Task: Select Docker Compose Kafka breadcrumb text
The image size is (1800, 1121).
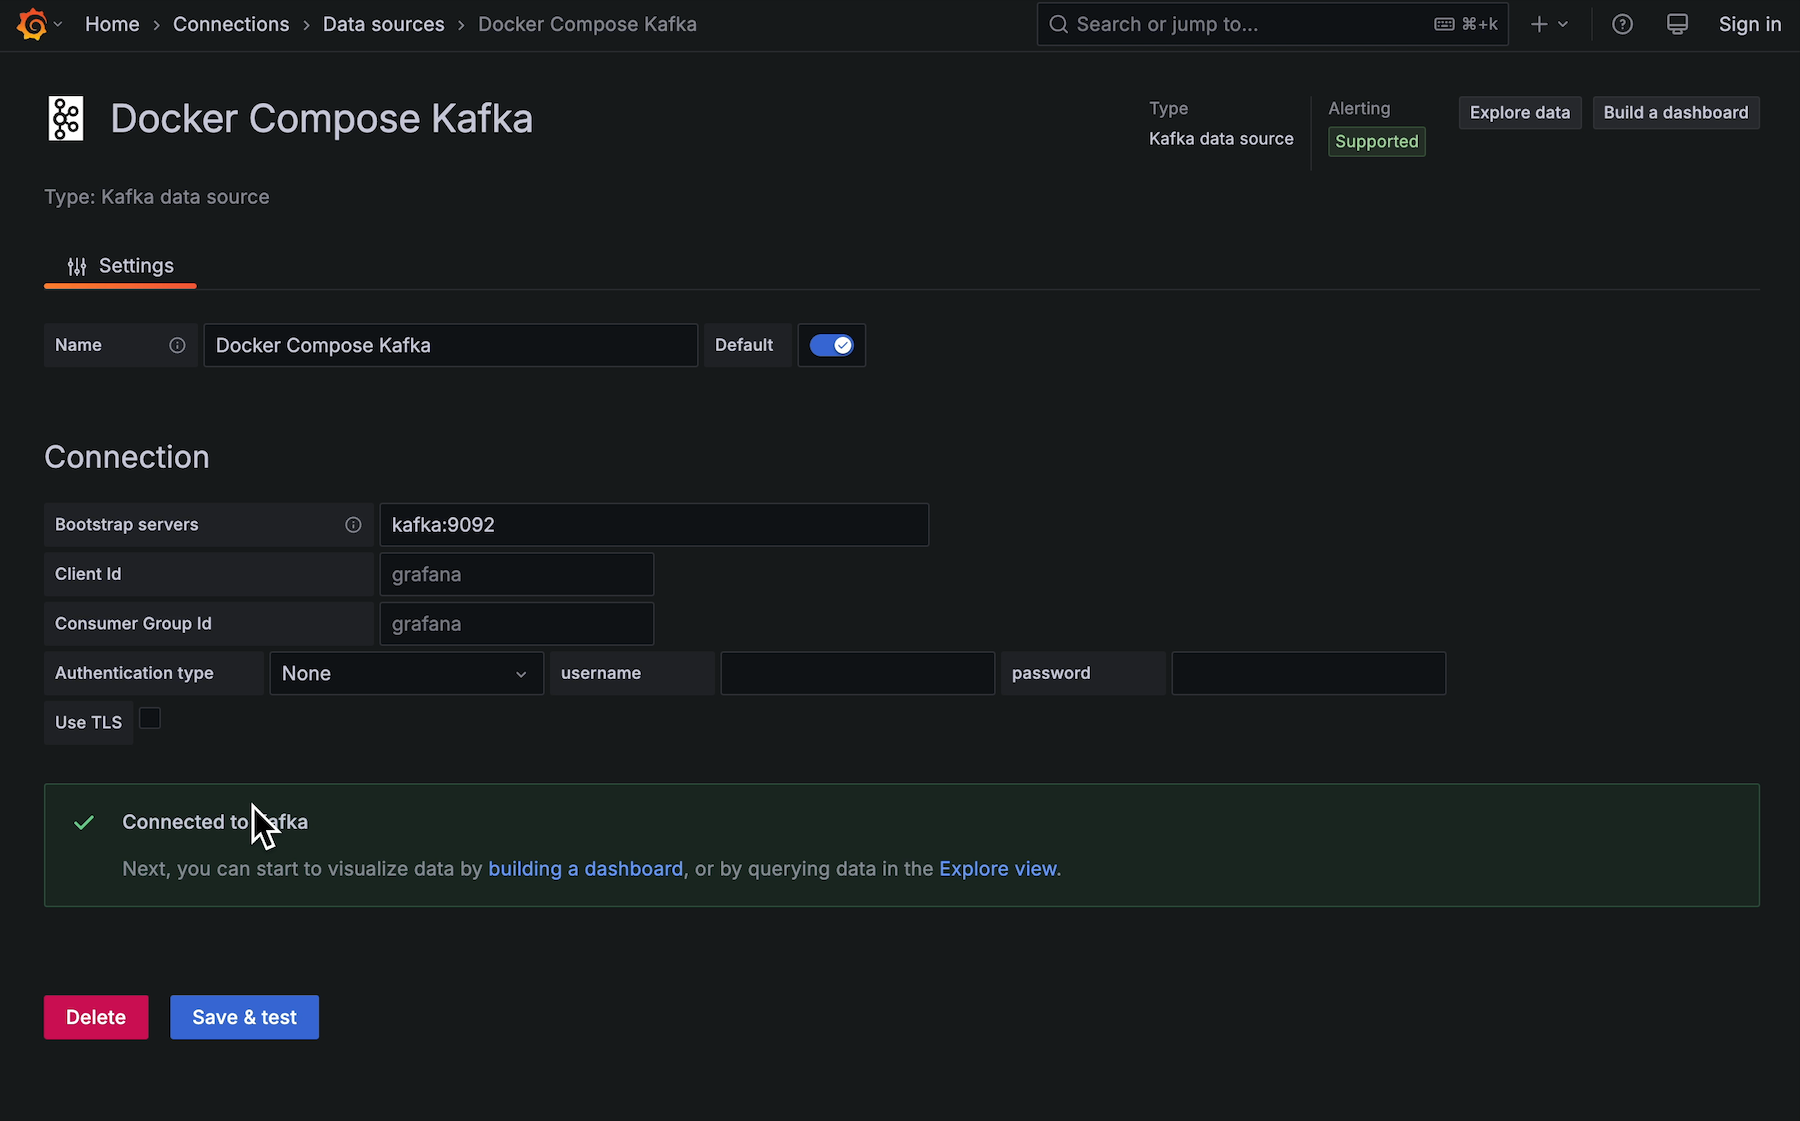Action: 587,24
